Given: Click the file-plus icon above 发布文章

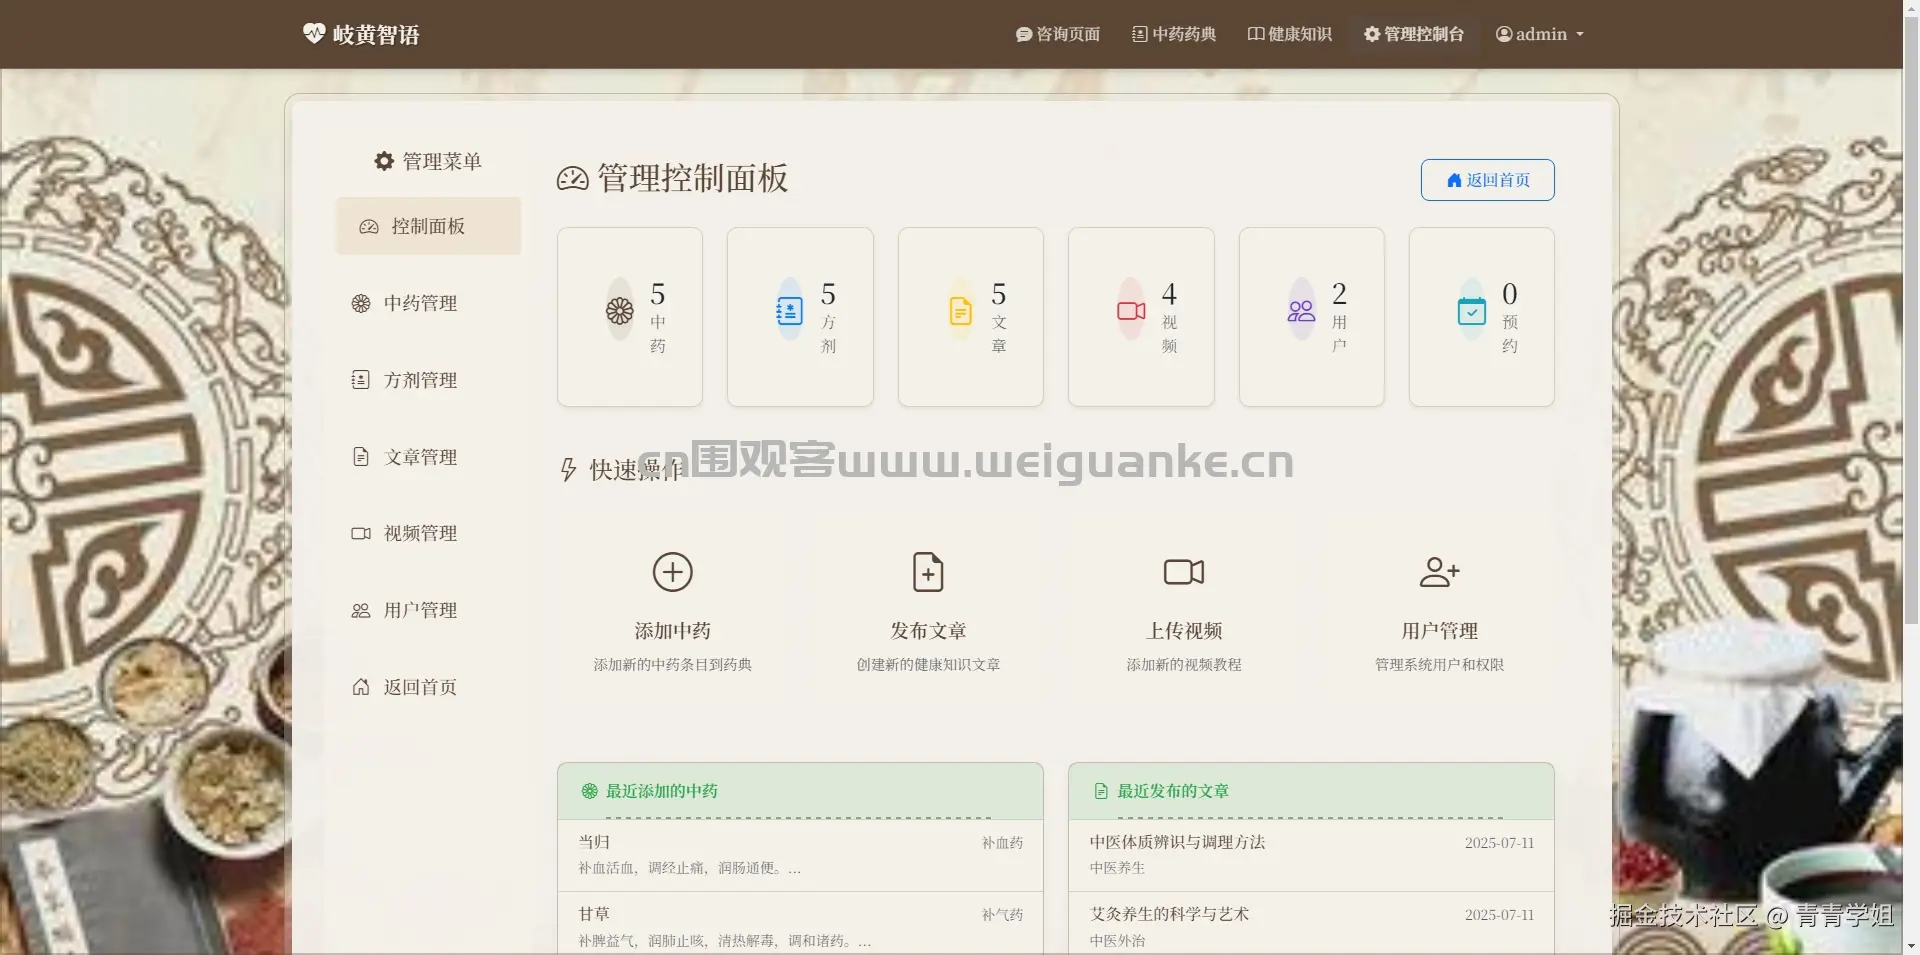Looking at the screenshot, I should [x=928, y=572].
